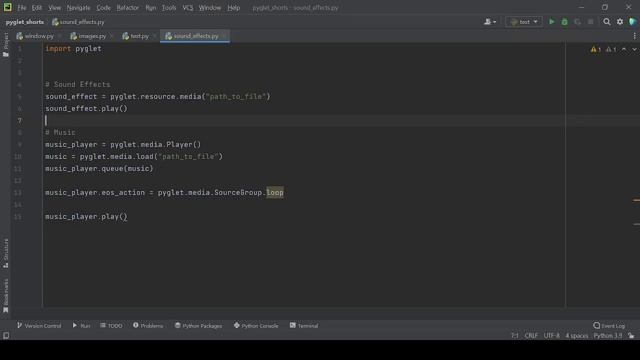The height and width of the screenshot is (360, 640).
Task: Open the TODO tool window
Action: 111,326
